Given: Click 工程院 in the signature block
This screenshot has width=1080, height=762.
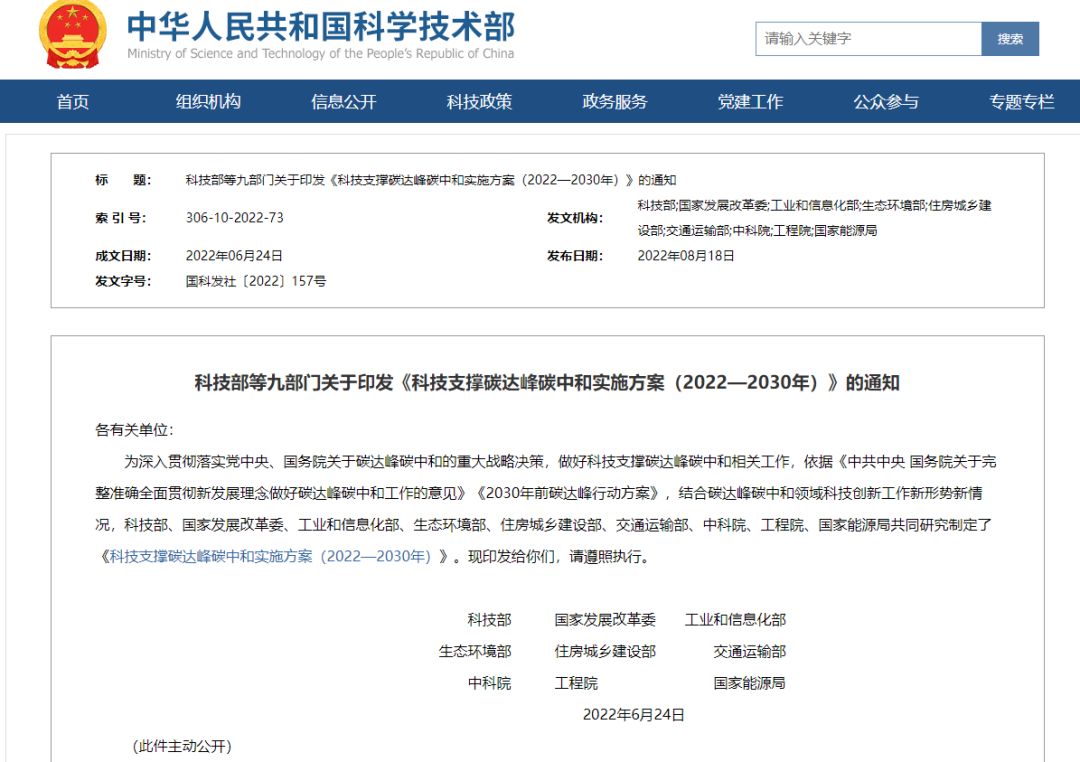Looking at the screenshot, I should pyautogui.click(x=577, y=683).
